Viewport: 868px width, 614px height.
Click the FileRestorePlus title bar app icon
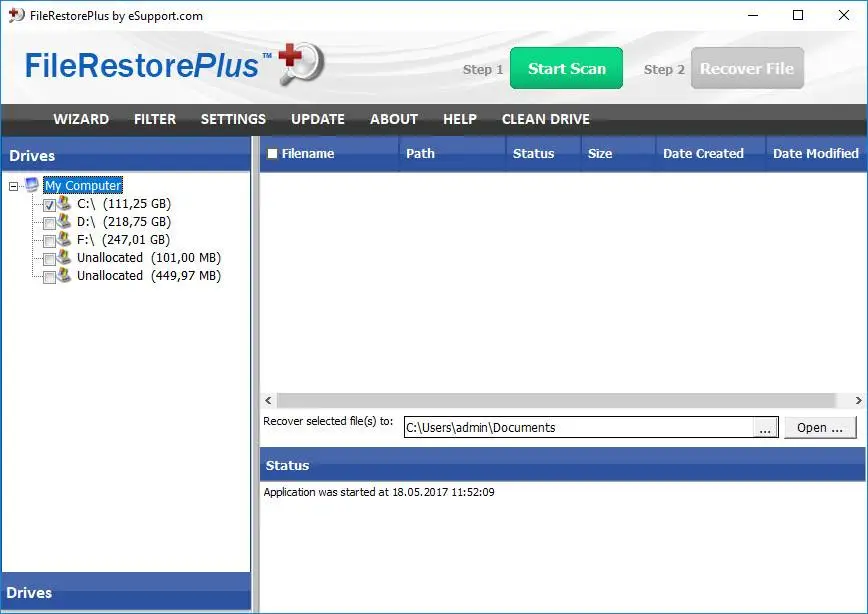(x=17, y=15)
